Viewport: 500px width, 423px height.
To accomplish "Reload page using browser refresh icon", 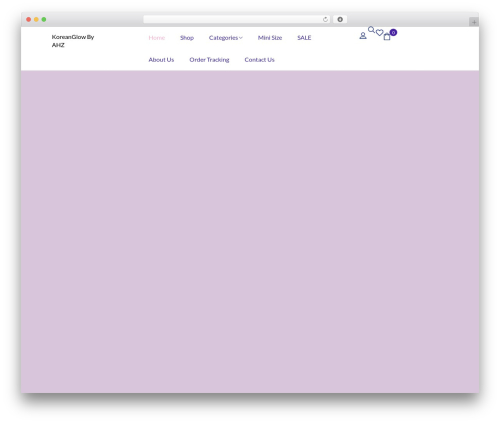I will 325,19.
